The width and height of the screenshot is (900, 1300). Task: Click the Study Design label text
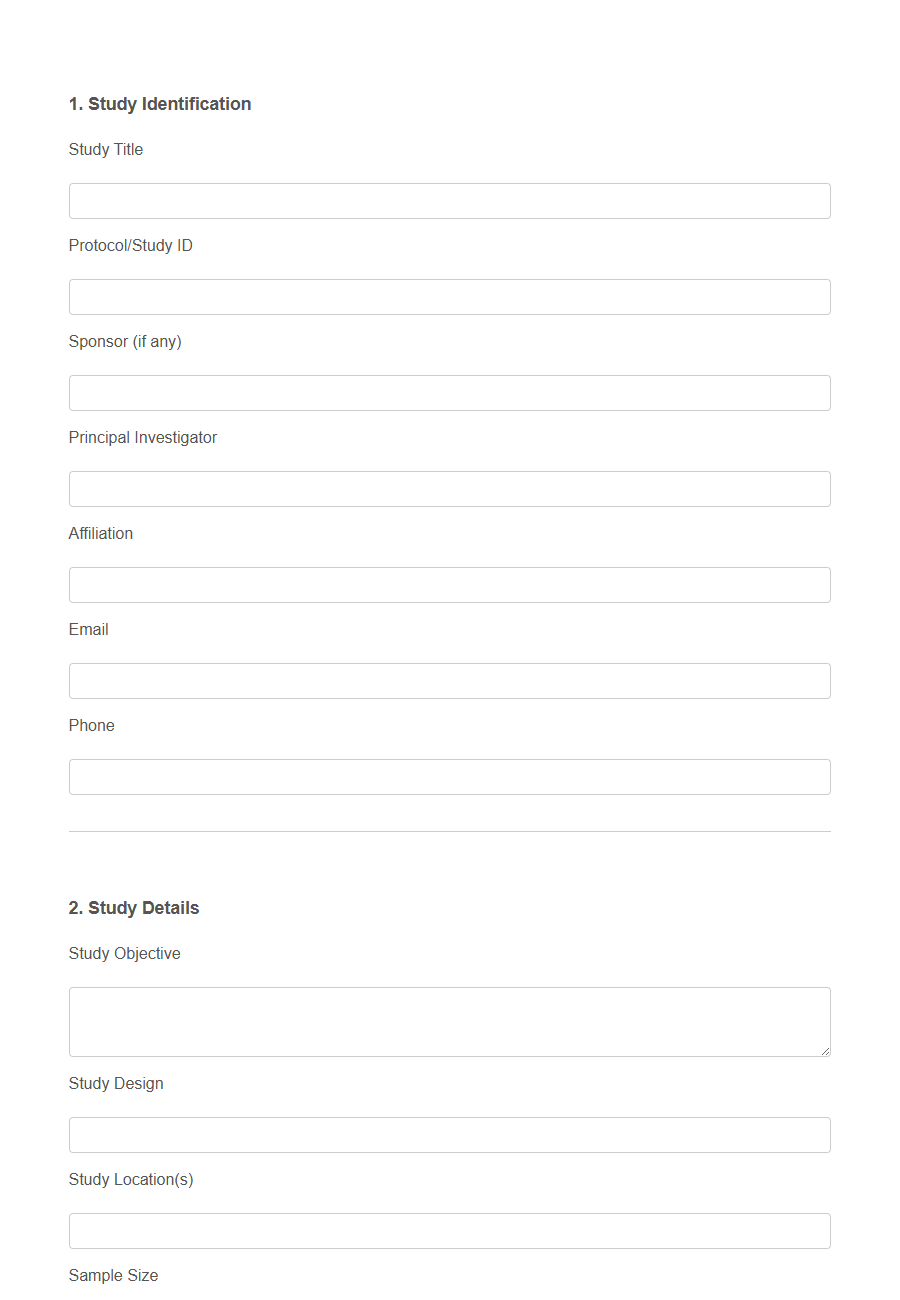(x=116, y=1083)
